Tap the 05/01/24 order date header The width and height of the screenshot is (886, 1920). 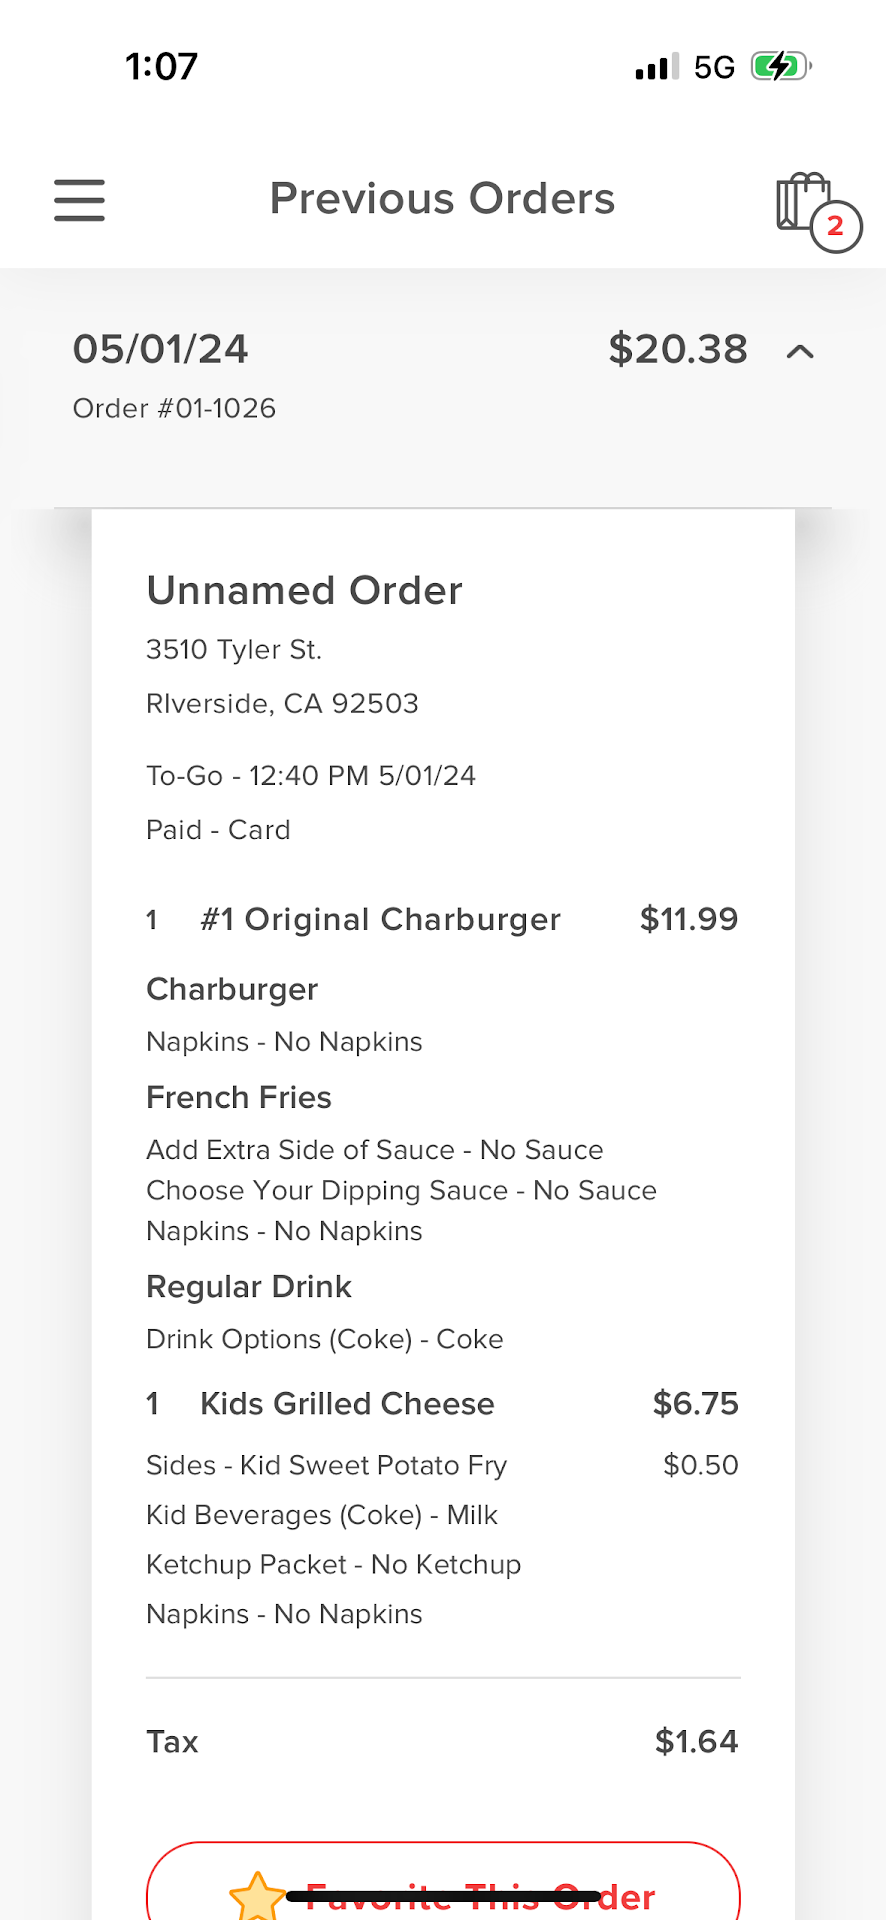(161, 349)
